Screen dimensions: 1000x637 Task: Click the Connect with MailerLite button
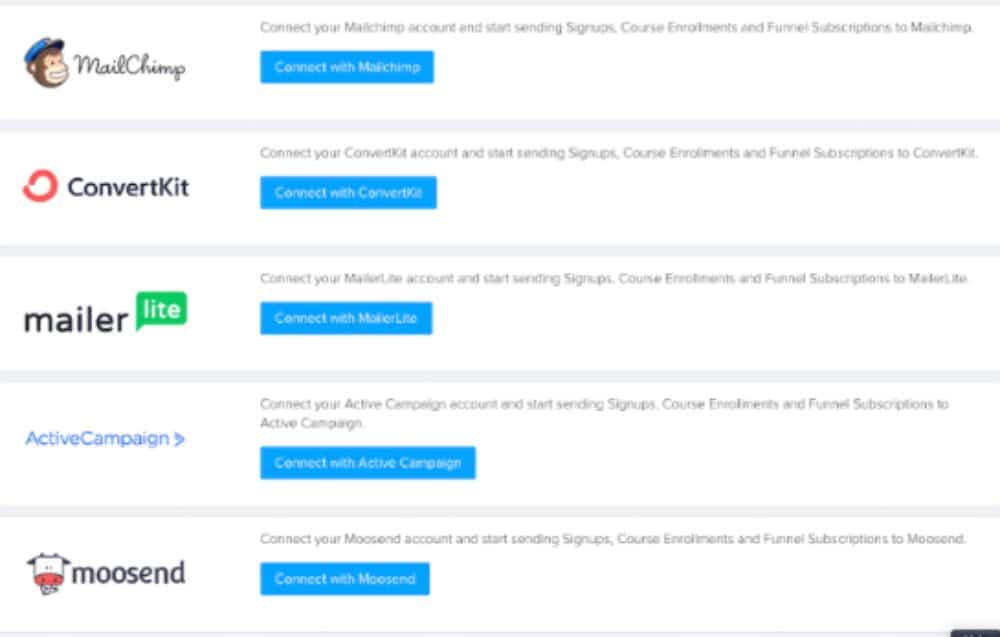pos(346,318)
